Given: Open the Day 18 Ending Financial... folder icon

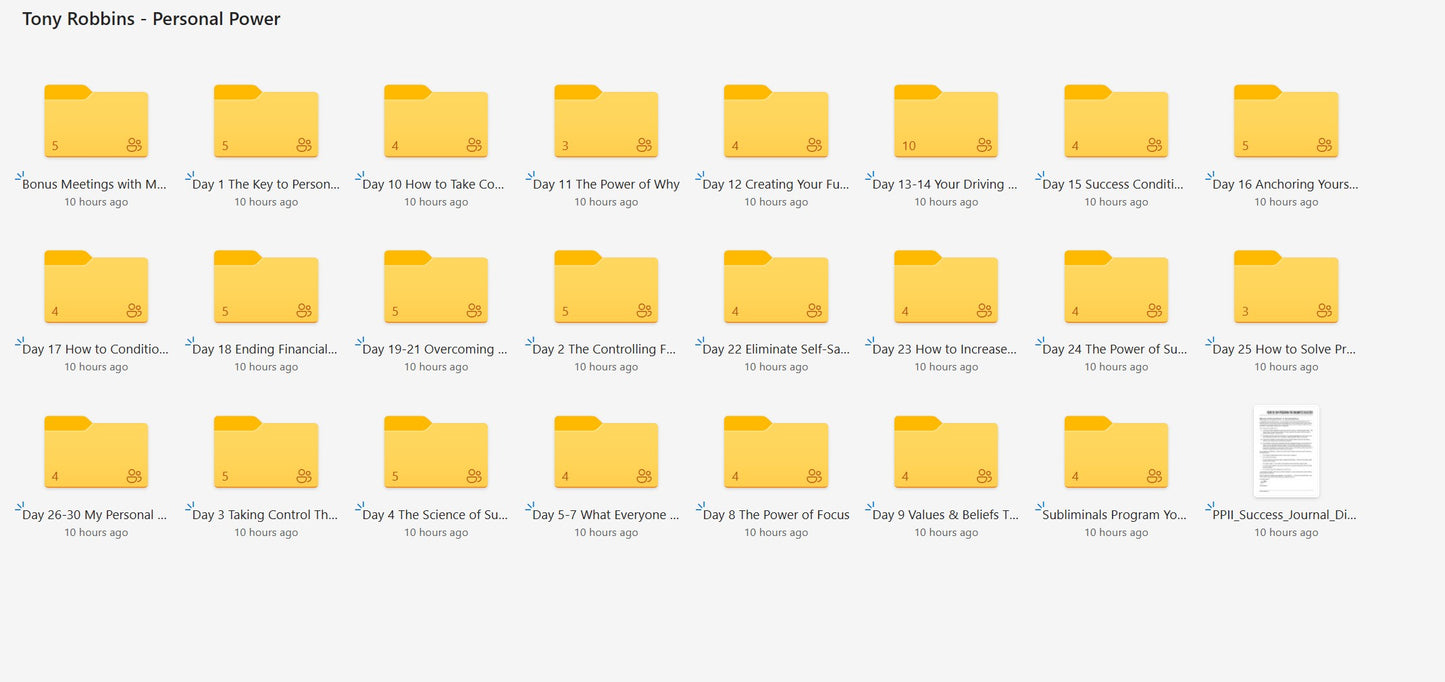Looking at the screenshot, I should click(x=266, y=287).
